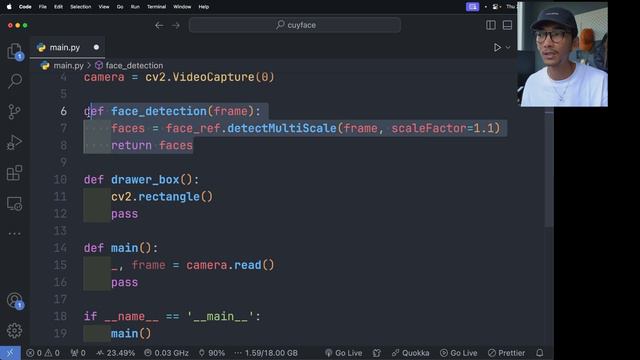Click the Go Live item beside Prettier
Image resolution: width=640 pixels, height=360 pixels.
pyautogui.click(x=459, y=353)
